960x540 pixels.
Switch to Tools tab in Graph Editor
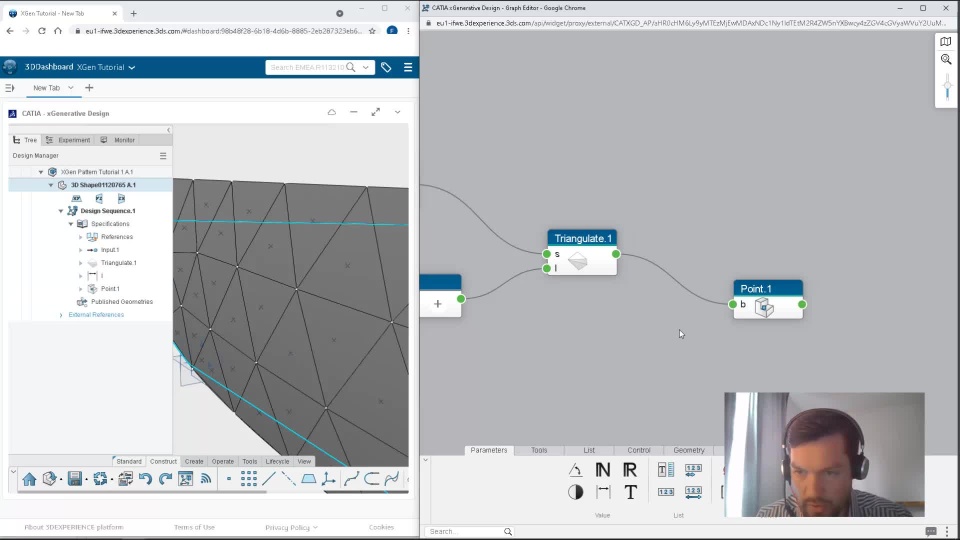tap(539, 450)
